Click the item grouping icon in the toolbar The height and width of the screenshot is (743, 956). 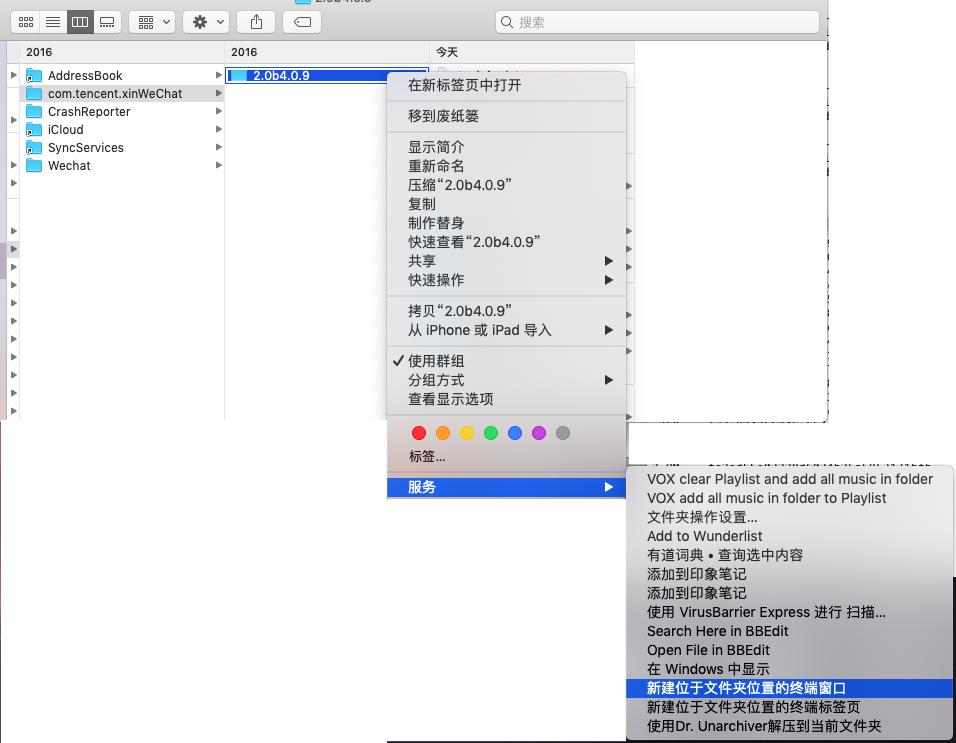[x=145, y=21]
